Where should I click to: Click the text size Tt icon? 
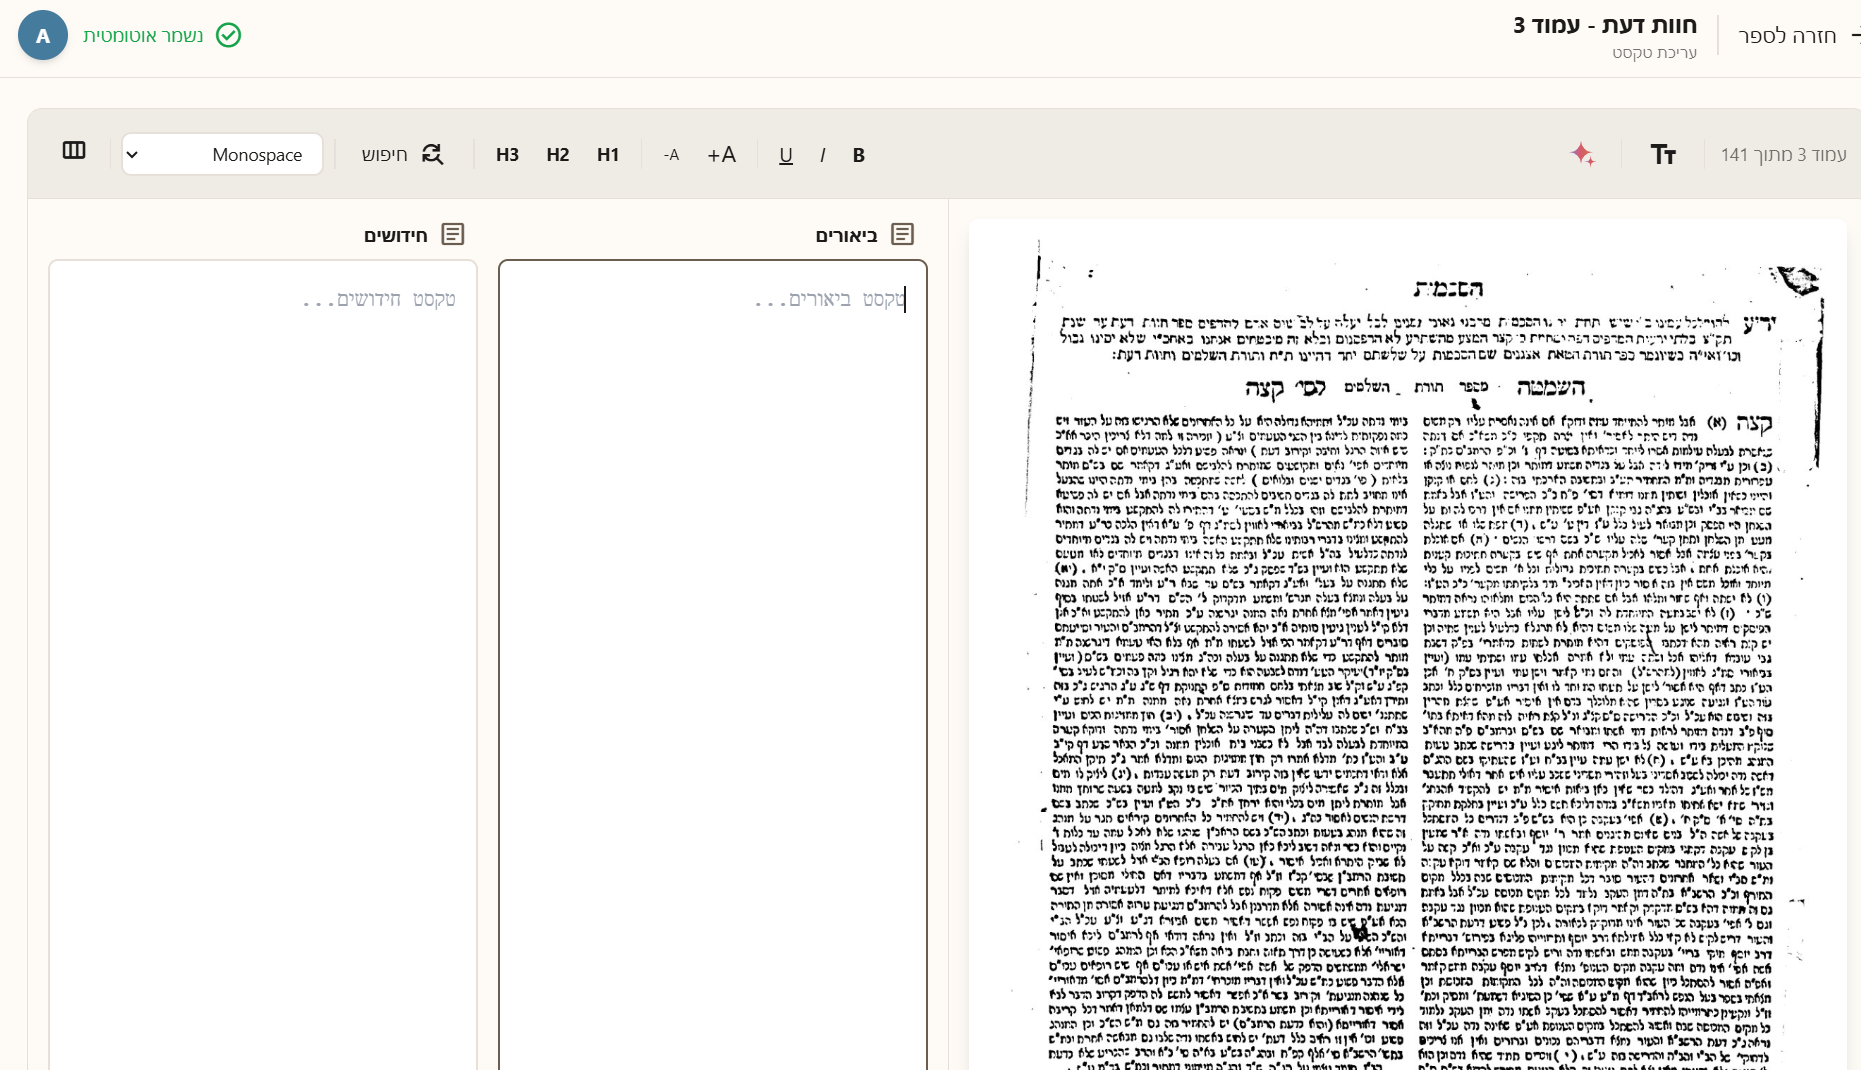point(1662,154)
